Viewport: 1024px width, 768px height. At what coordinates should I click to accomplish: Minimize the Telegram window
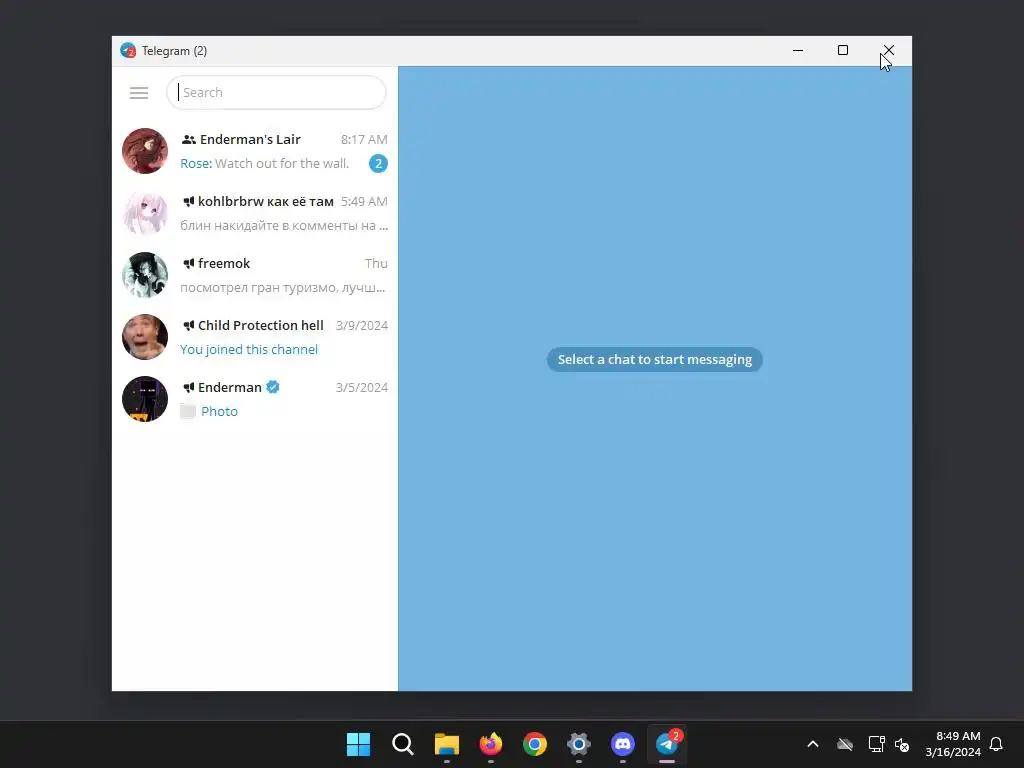point(797,50)
